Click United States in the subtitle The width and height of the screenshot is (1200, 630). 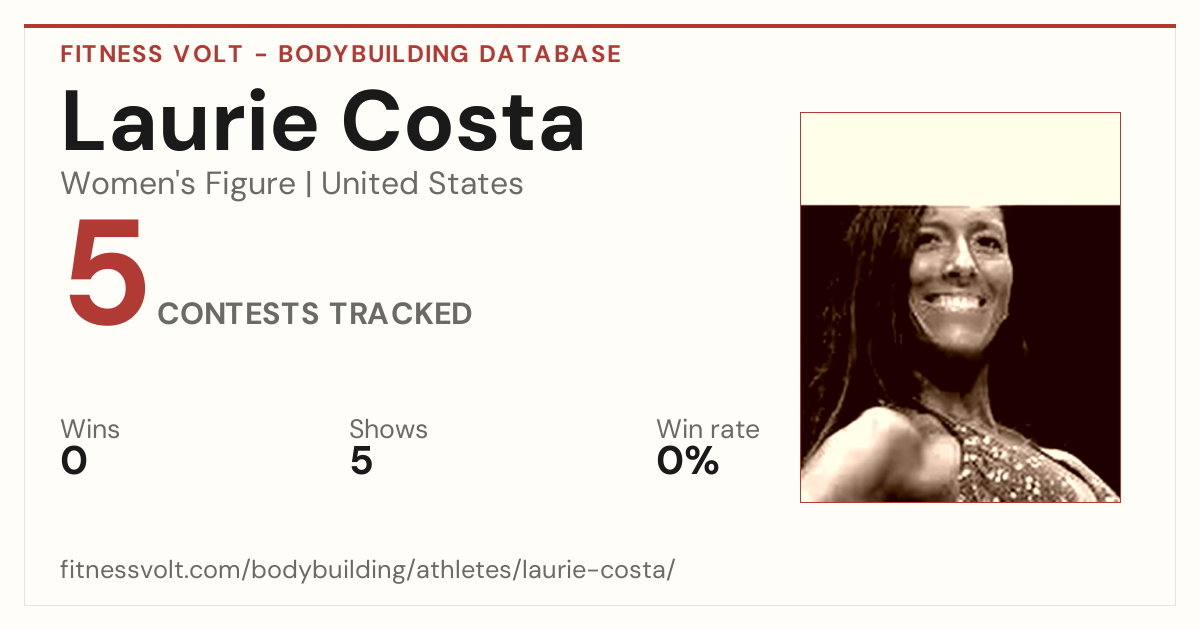click(x=422, y=184)
